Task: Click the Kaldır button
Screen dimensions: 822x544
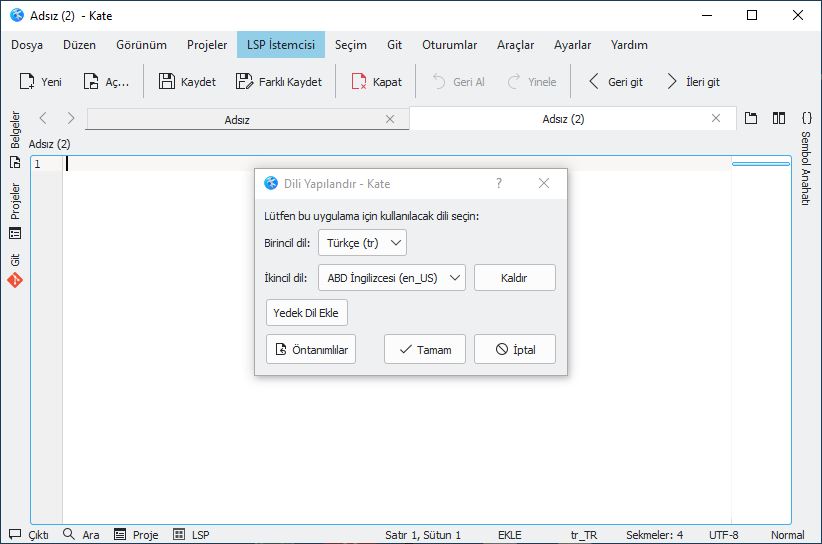Action: pyautogui.click(x=515, y=278)
